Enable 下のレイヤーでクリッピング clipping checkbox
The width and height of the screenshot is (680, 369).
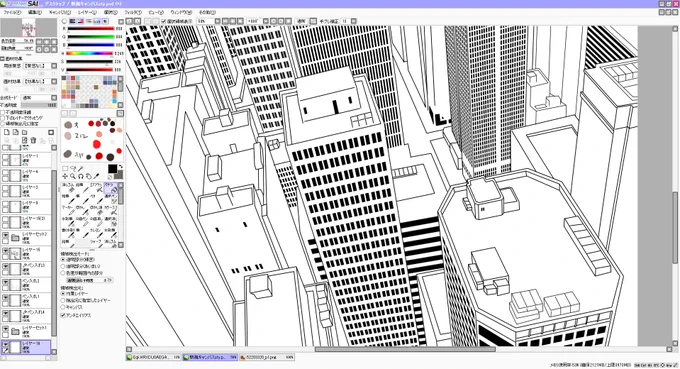[x=3, y=118]
